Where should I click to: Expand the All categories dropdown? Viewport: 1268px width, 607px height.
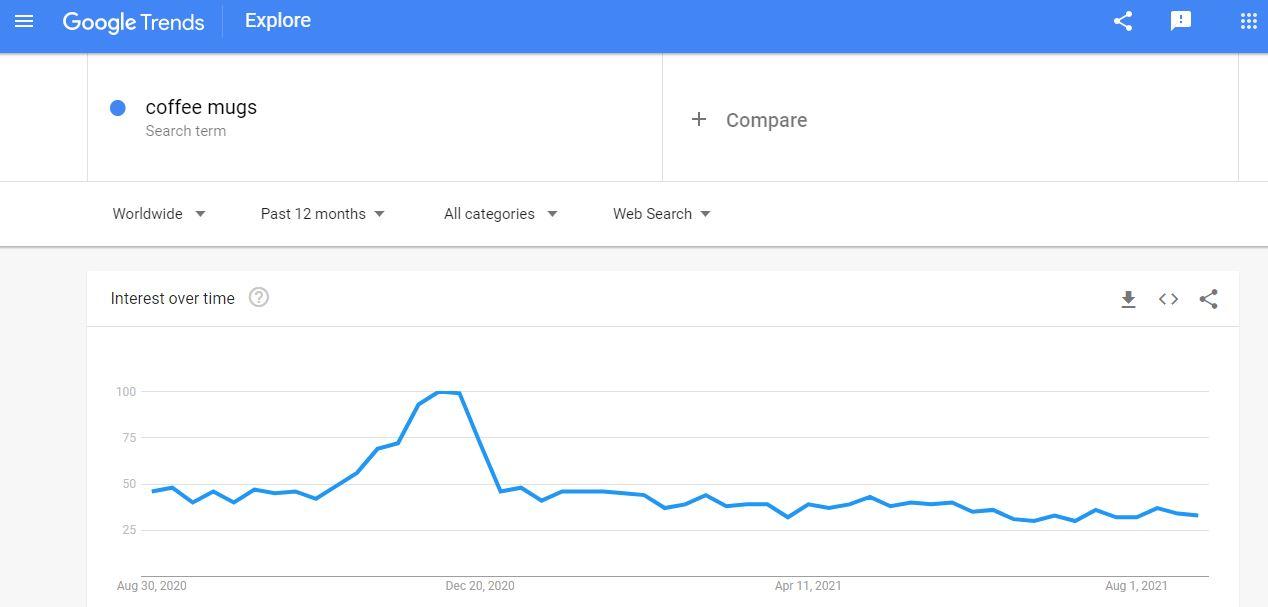point(500,214)
